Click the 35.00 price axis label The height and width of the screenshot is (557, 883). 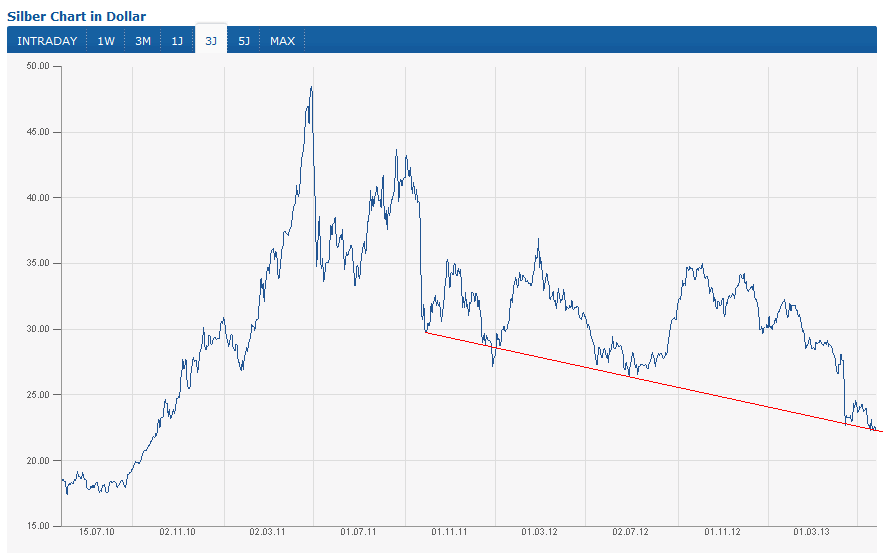(37, 263)
